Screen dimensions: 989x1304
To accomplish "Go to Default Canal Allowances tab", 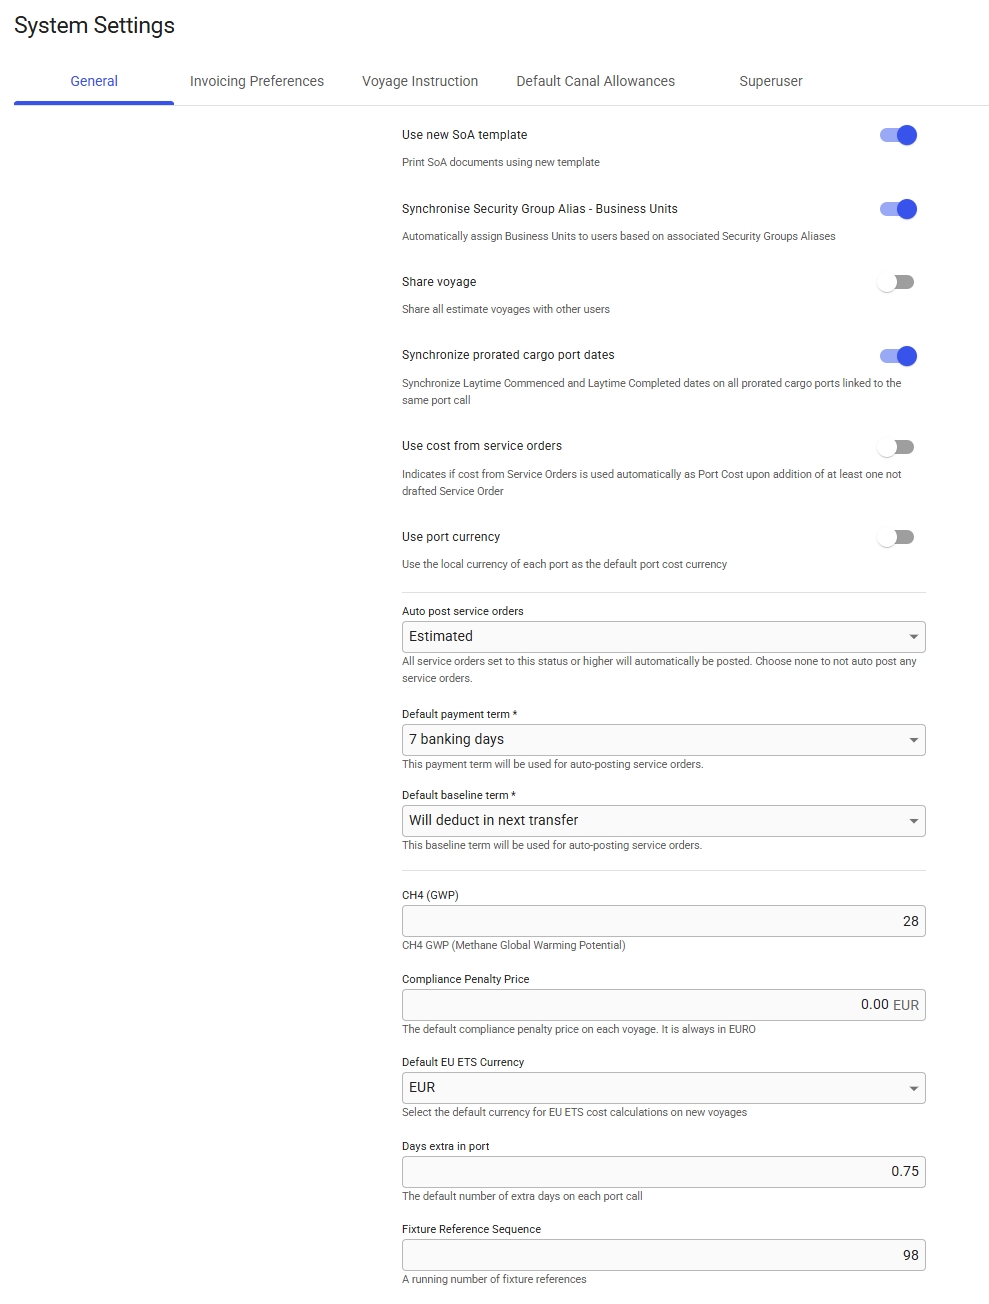I will [x=595, y=81].
